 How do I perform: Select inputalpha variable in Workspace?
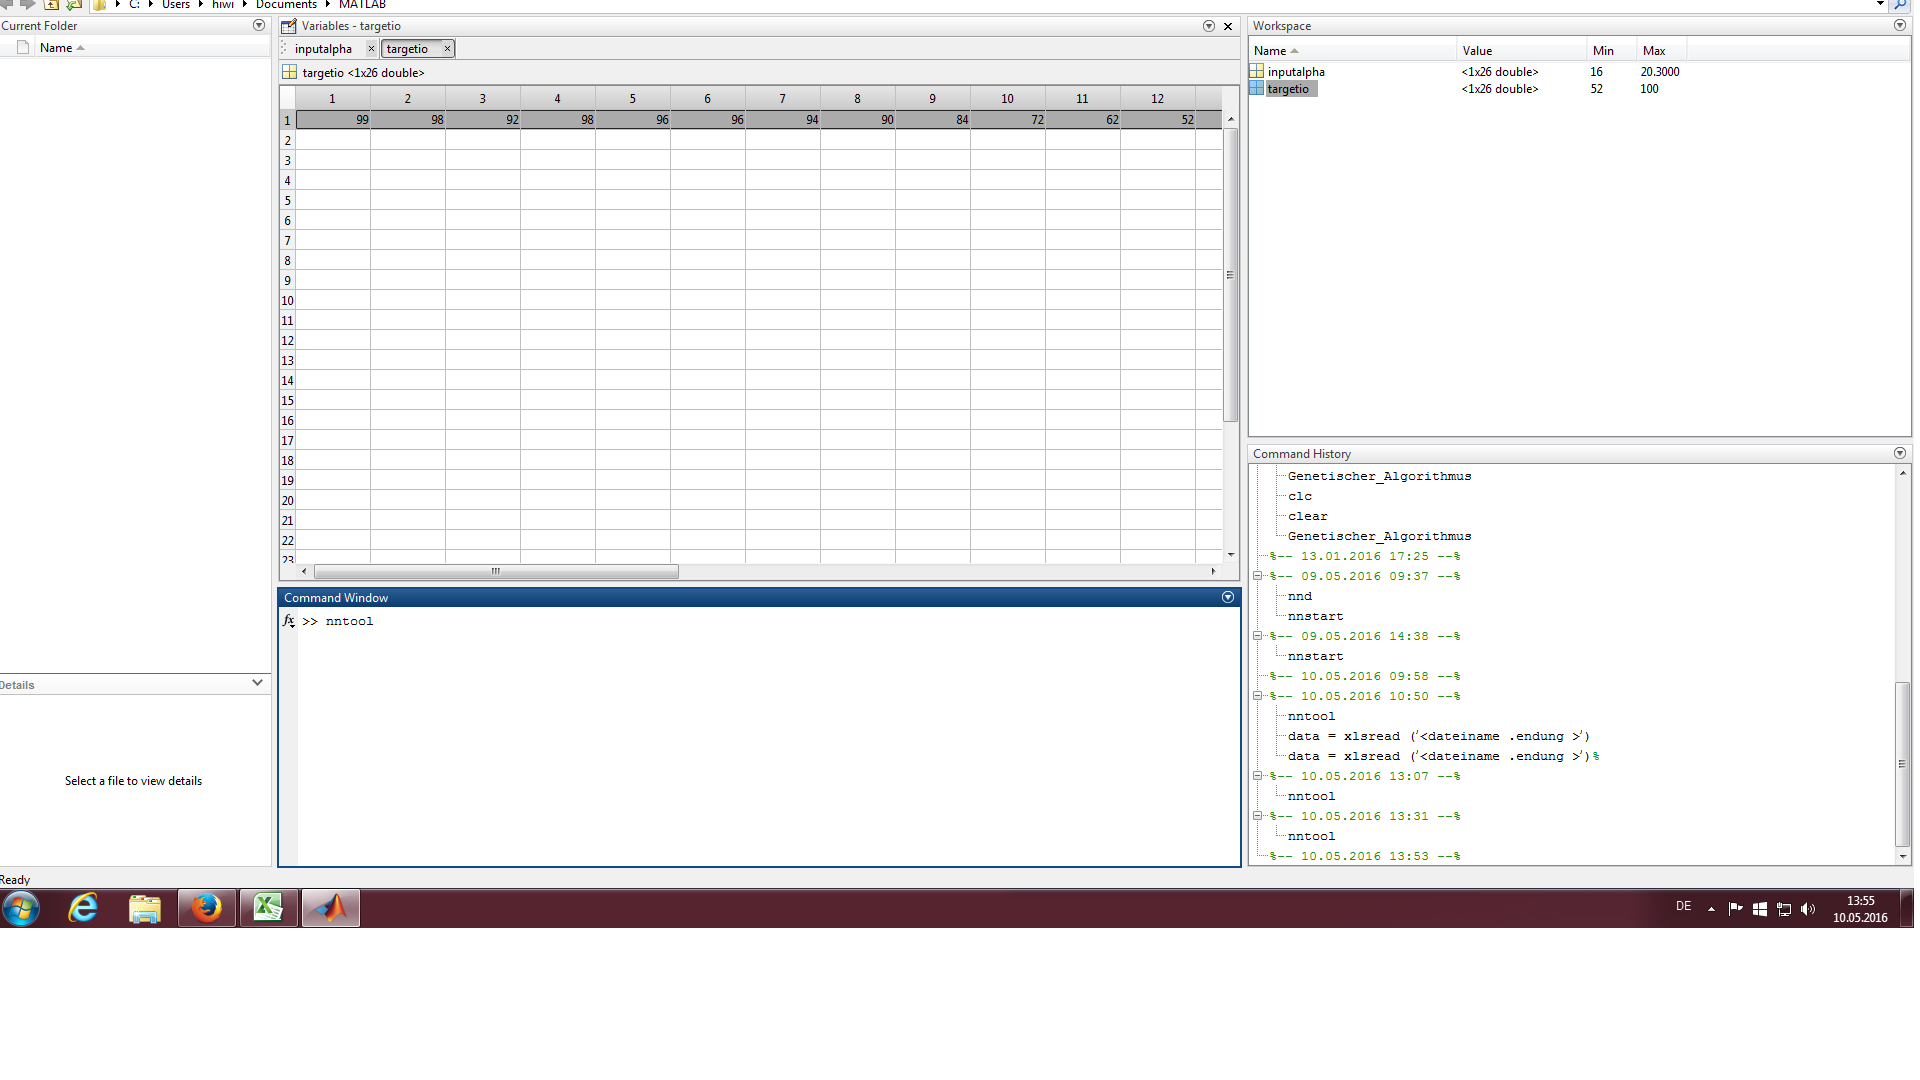pos(1295,72)
